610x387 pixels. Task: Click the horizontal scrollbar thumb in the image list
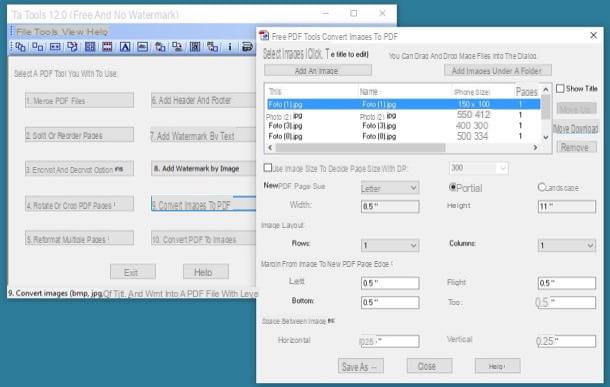point(360,147)
